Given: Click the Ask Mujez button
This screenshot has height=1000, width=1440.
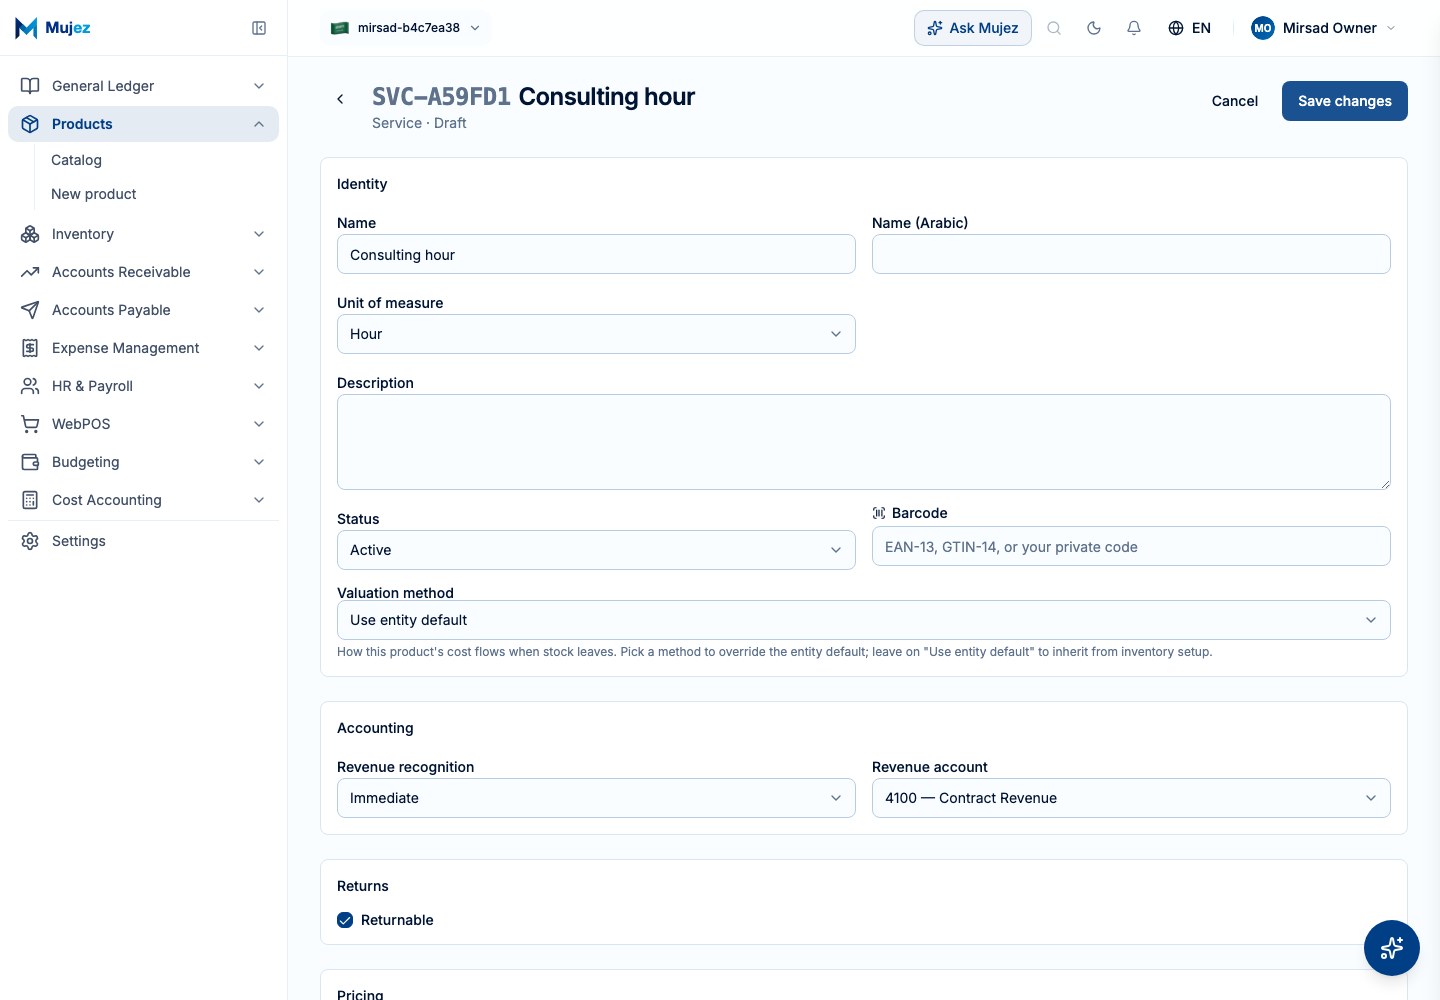Looking at the screenshot, I should (973, 28).
